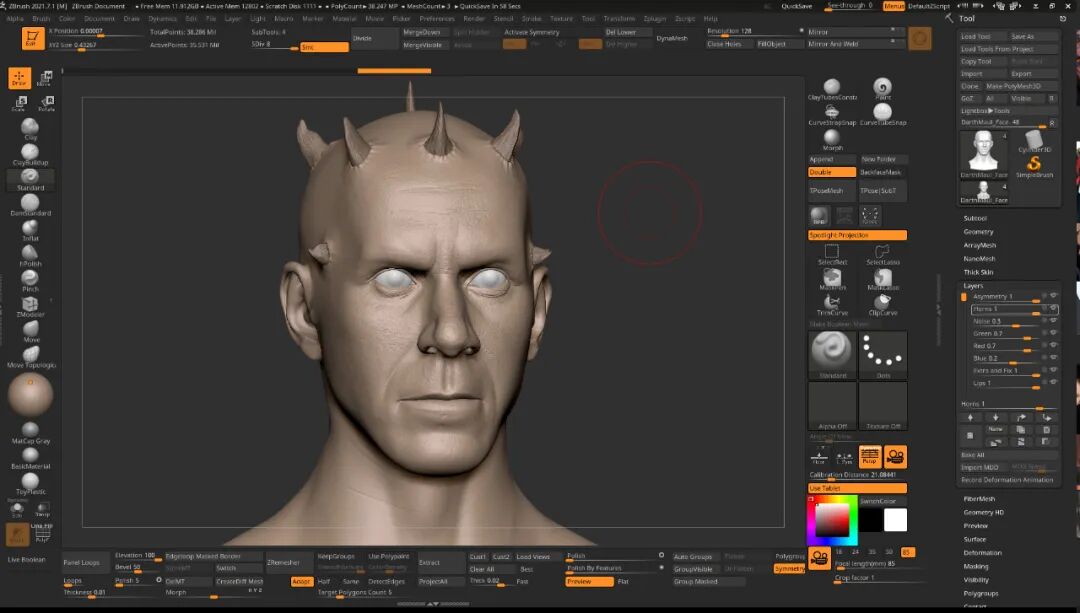Toggle Use Tablet option

tap(858, 488)
